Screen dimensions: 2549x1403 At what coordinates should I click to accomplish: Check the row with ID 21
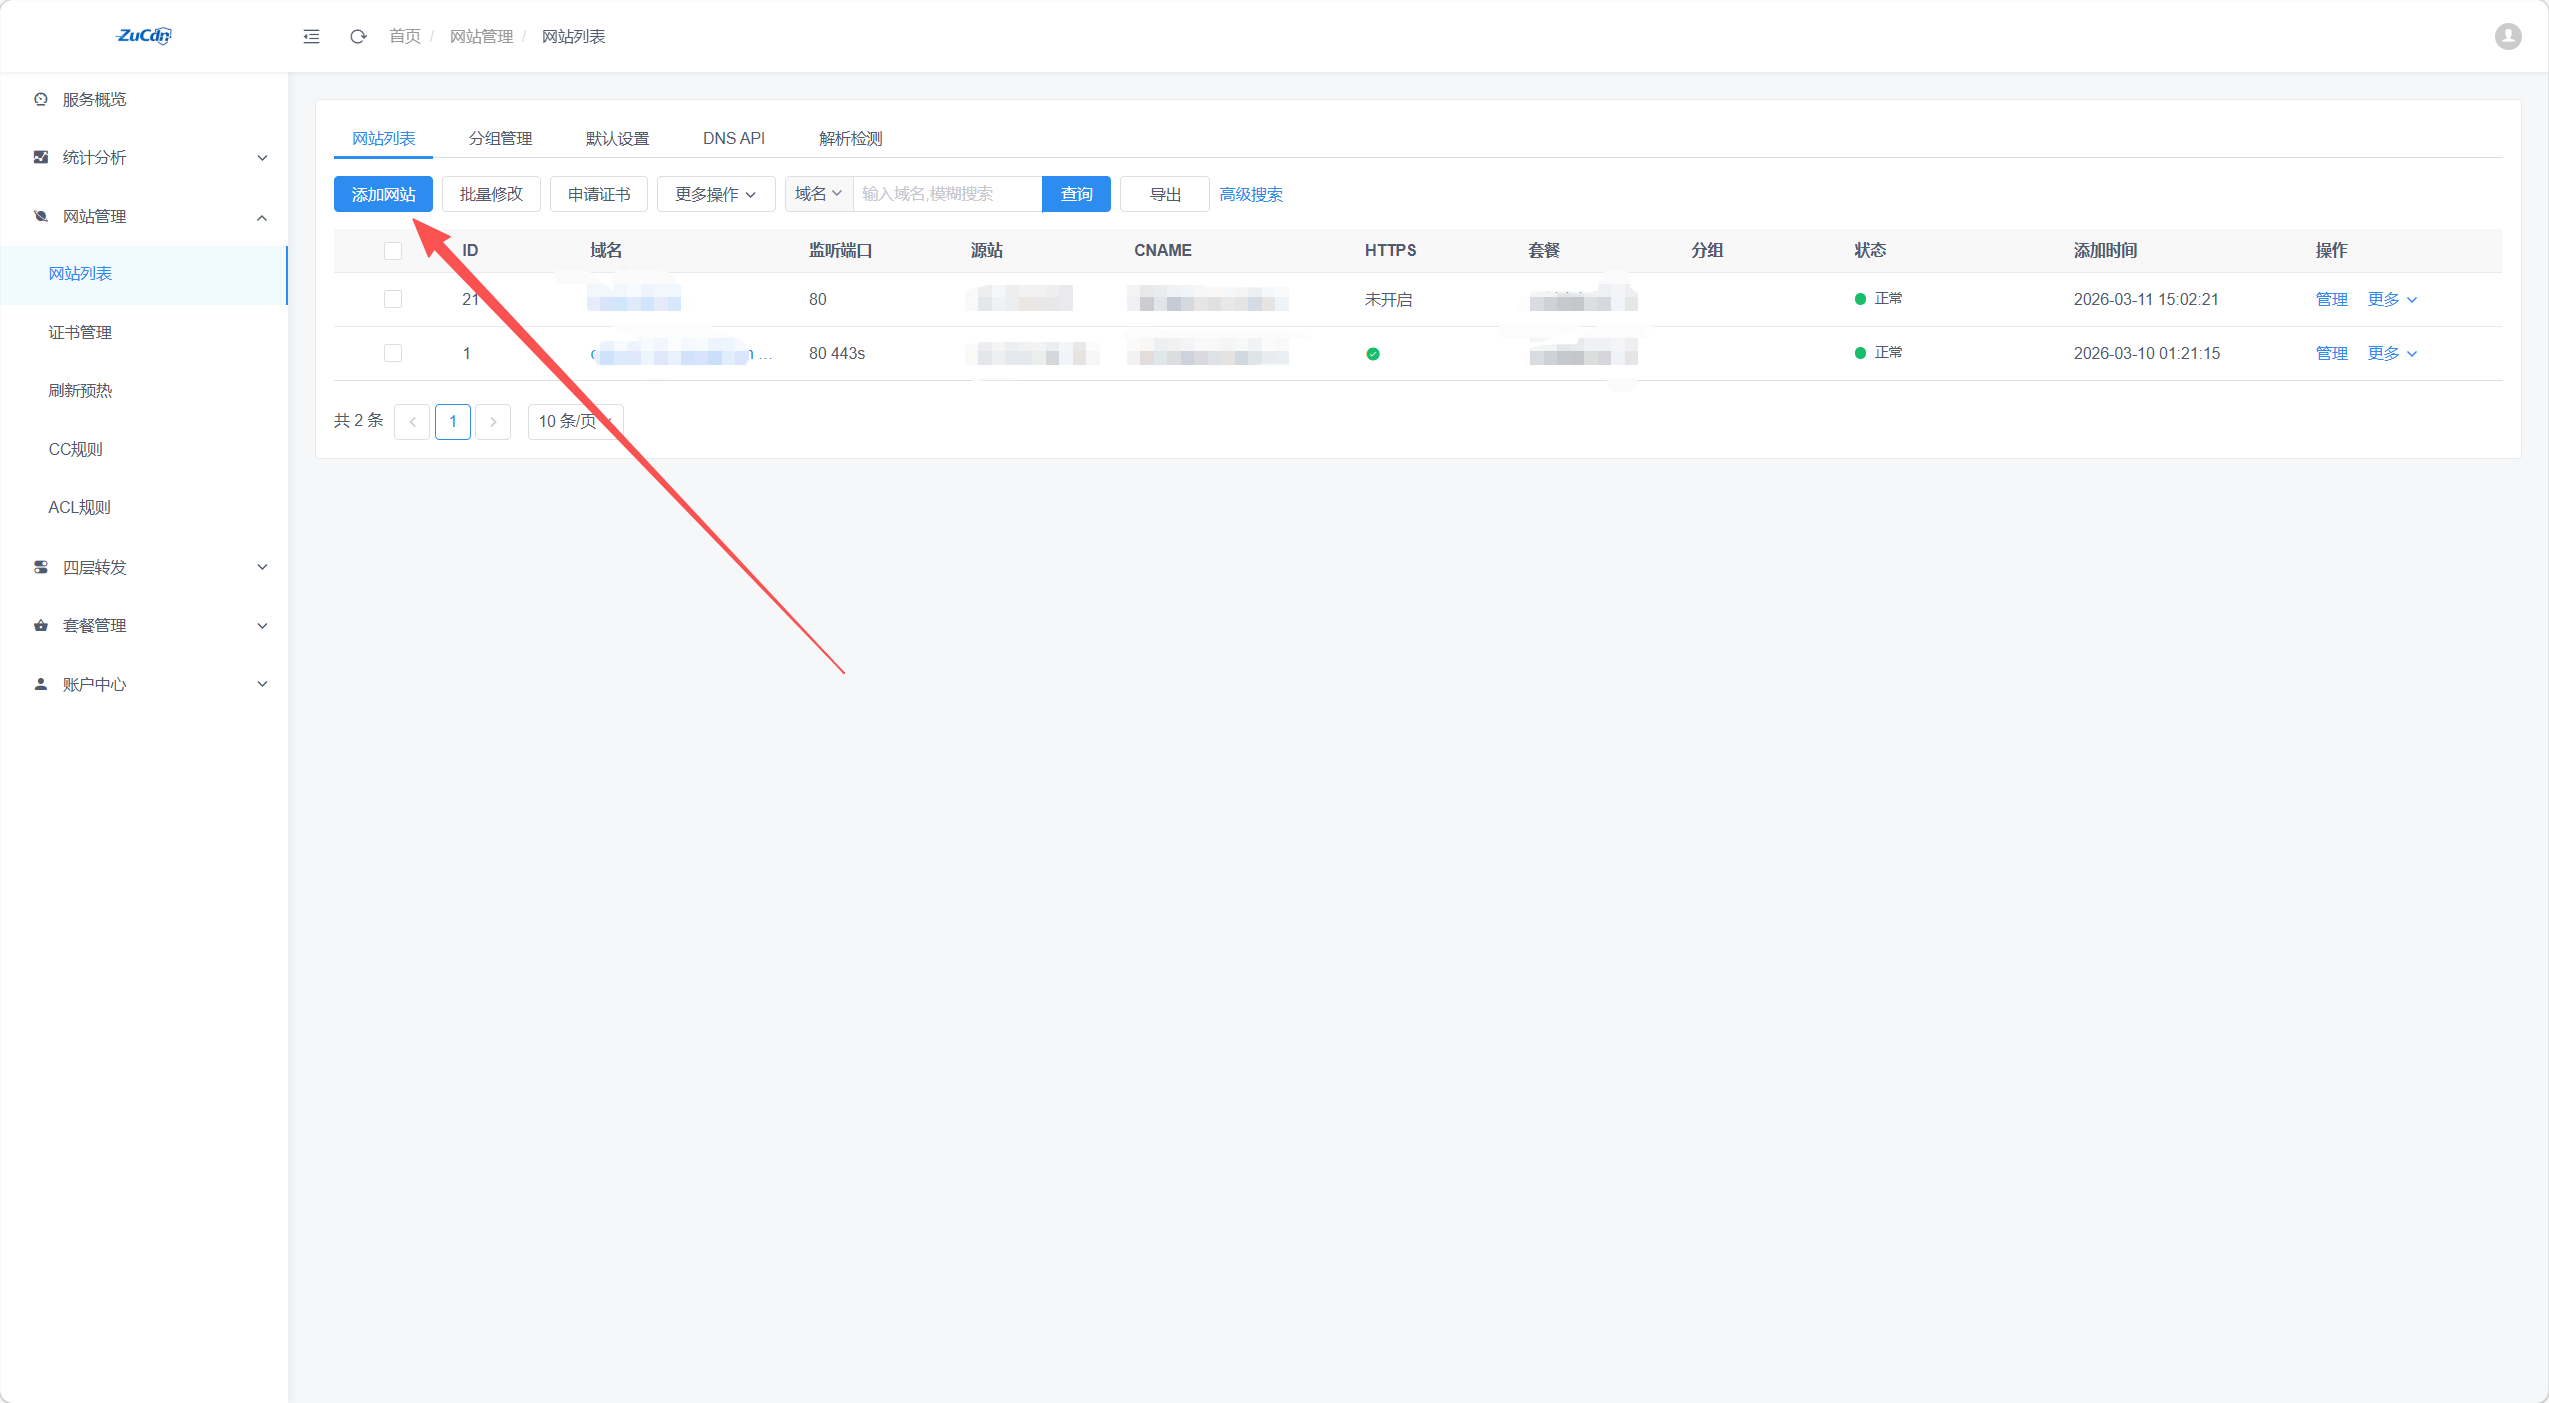pos(393,299)
